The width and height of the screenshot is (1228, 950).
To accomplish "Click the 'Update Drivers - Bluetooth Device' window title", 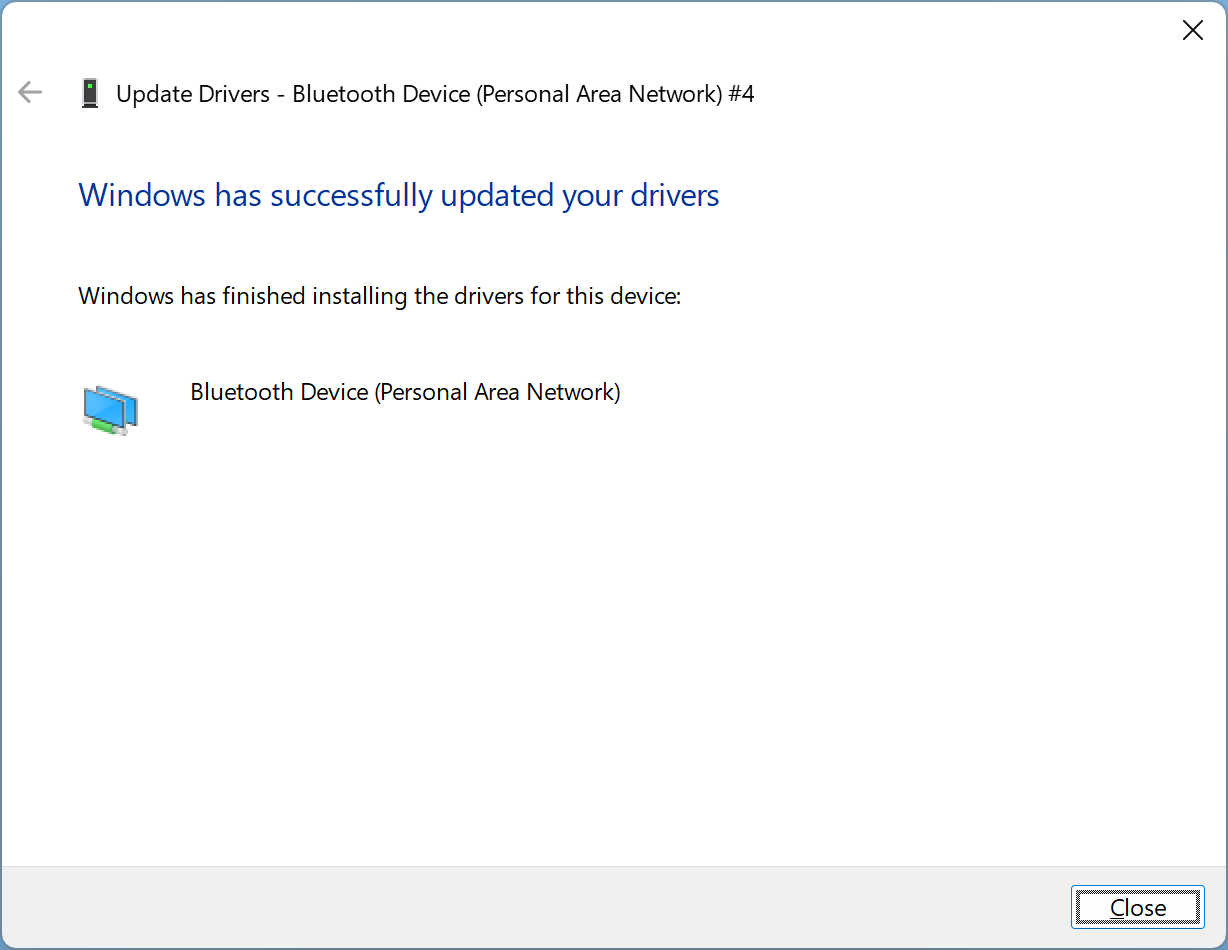I will pyautogui.click(x=435, y=94).
